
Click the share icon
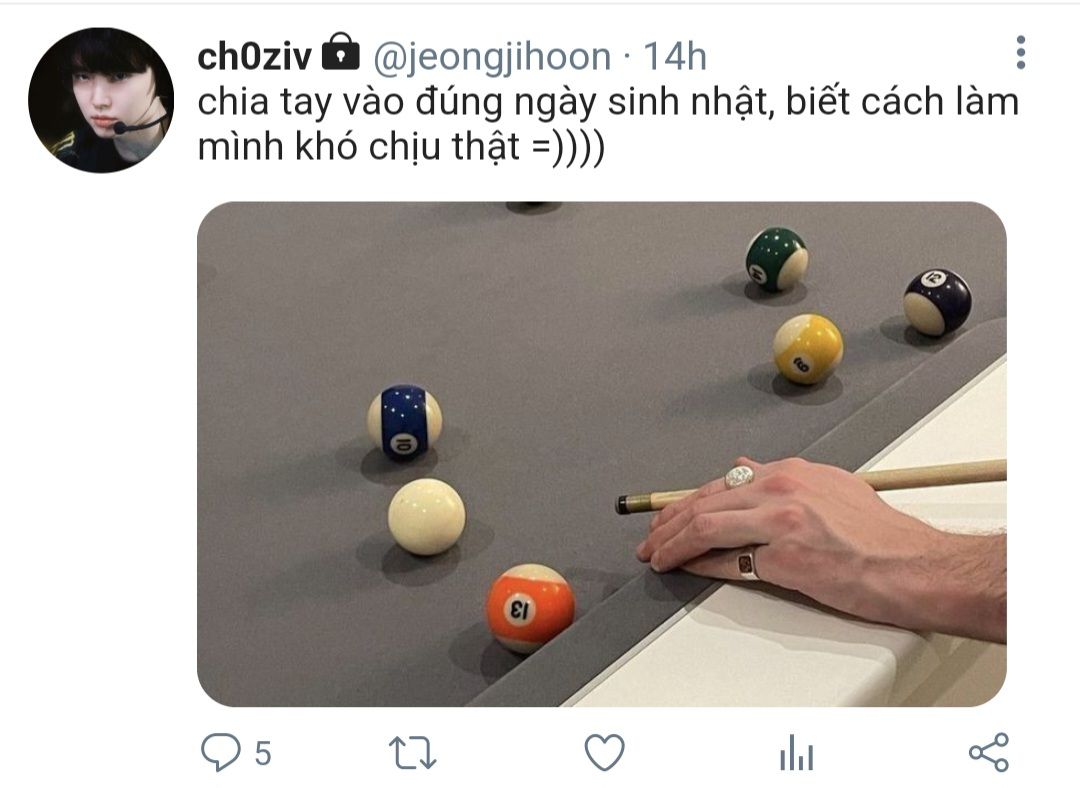coord(989,752)
